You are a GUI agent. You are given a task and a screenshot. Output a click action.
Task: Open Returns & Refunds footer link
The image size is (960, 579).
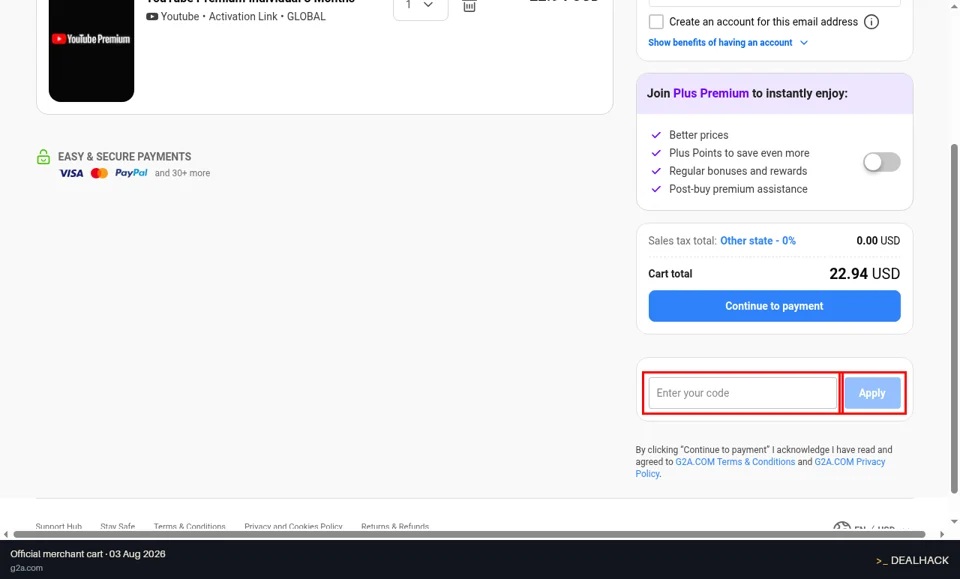point(395,526)
